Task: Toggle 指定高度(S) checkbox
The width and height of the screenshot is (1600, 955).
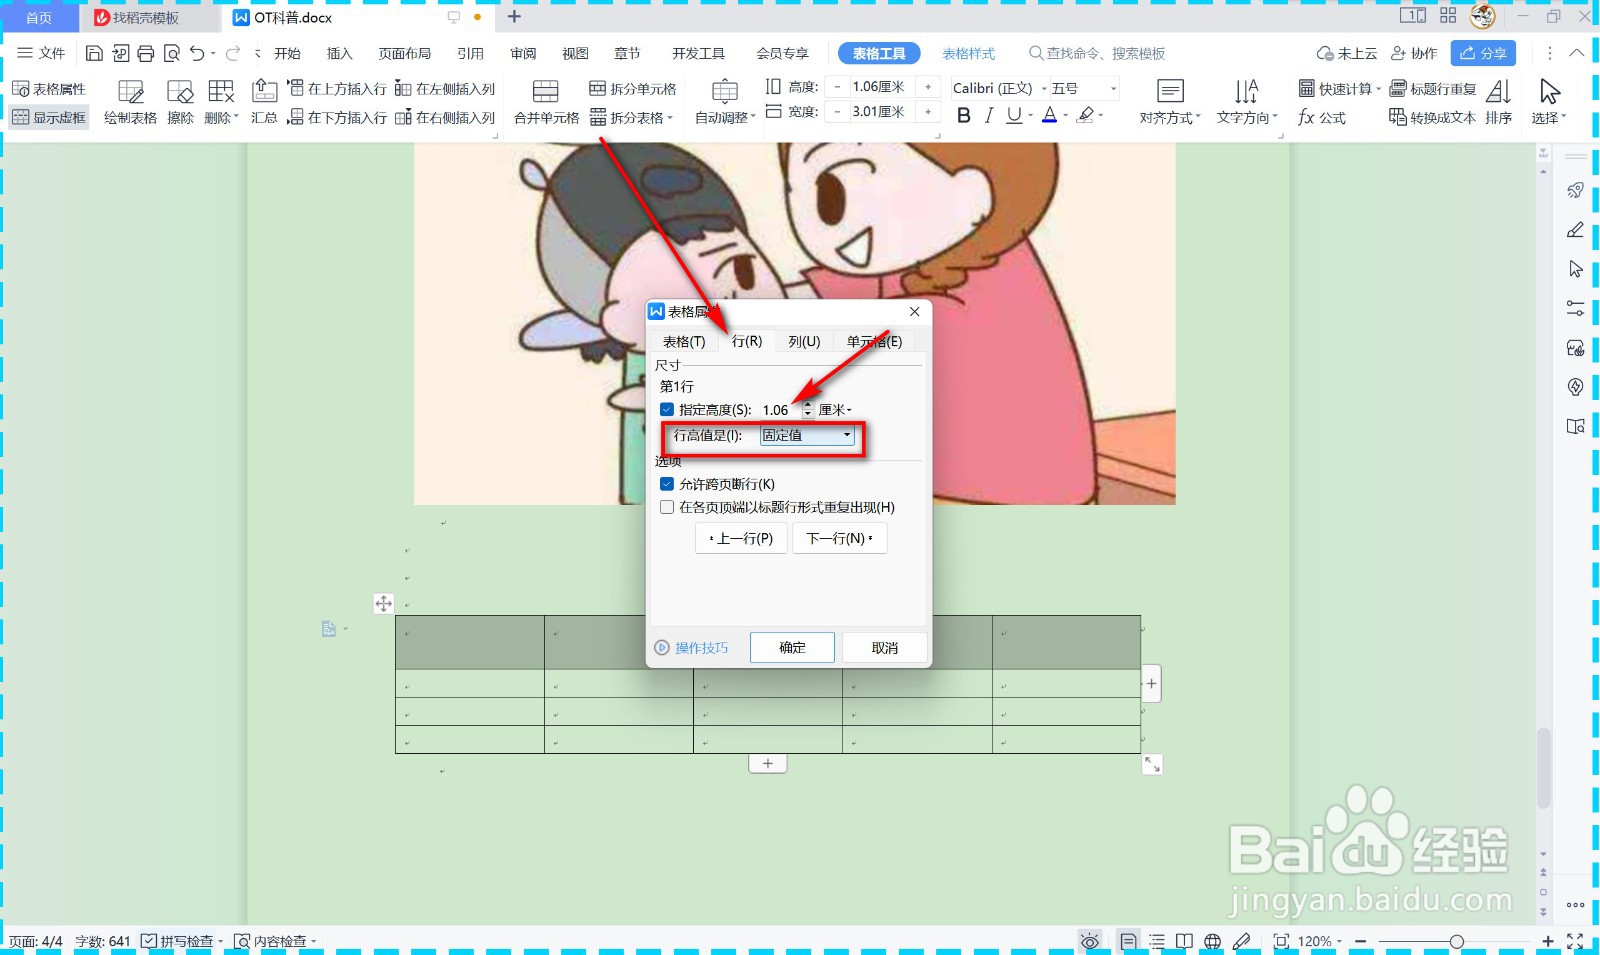Action: tap(667, 409)
